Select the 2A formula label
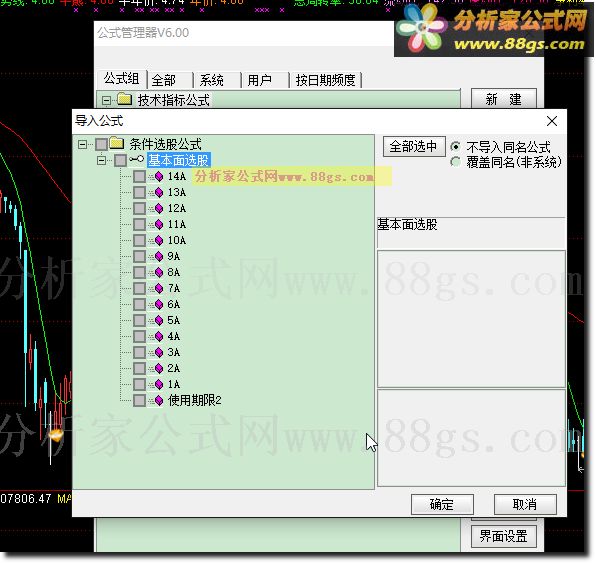Viewport: 596px width, 563px height. point(174,368)
